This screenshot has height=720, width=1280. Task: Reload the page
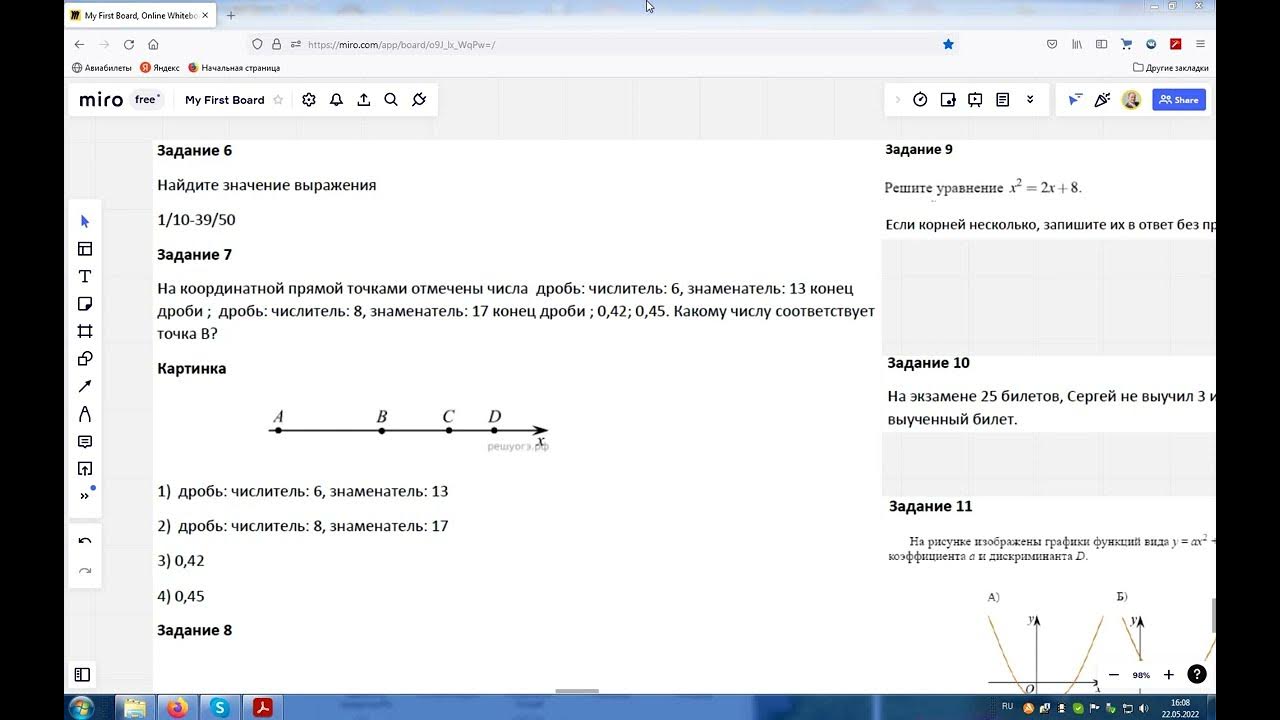(129, 44)
